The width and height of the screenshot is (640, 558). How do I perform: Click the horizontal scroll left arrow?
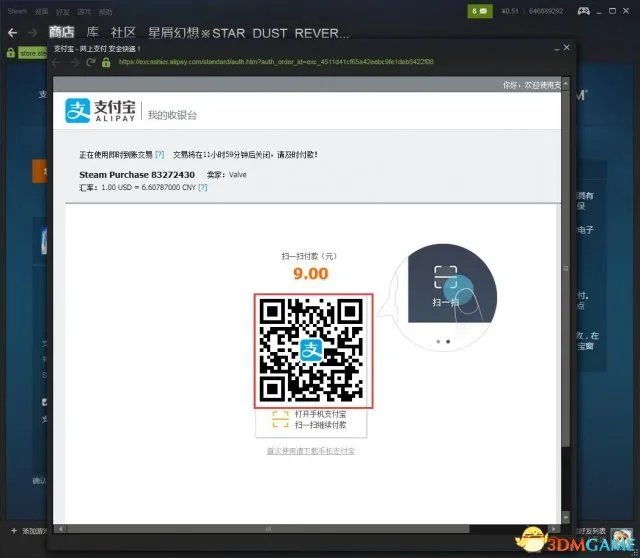tap(60, 529)
